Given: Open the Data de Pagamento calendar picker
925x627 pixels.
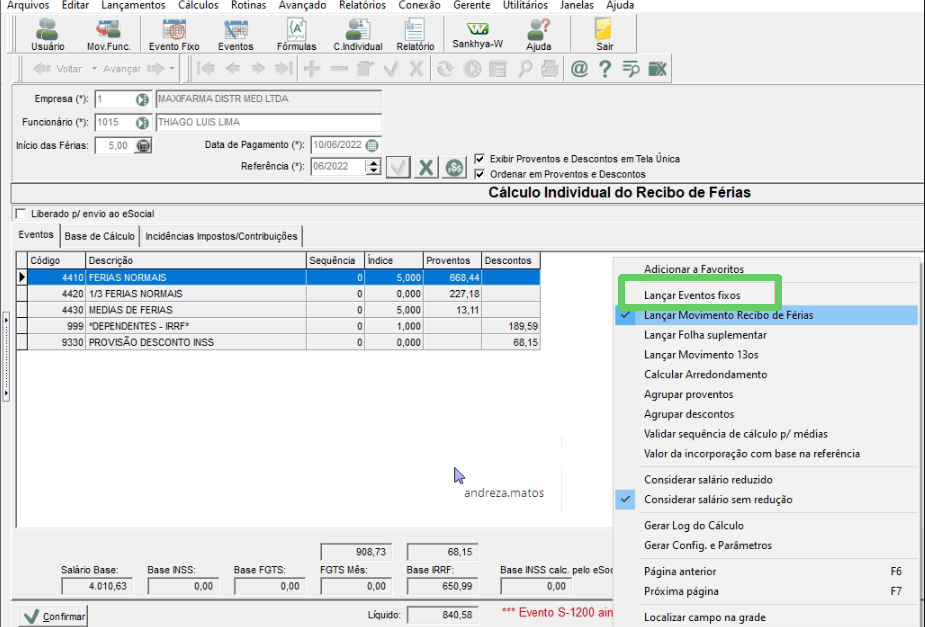Looking at the screenshot, I should (372, 145).
